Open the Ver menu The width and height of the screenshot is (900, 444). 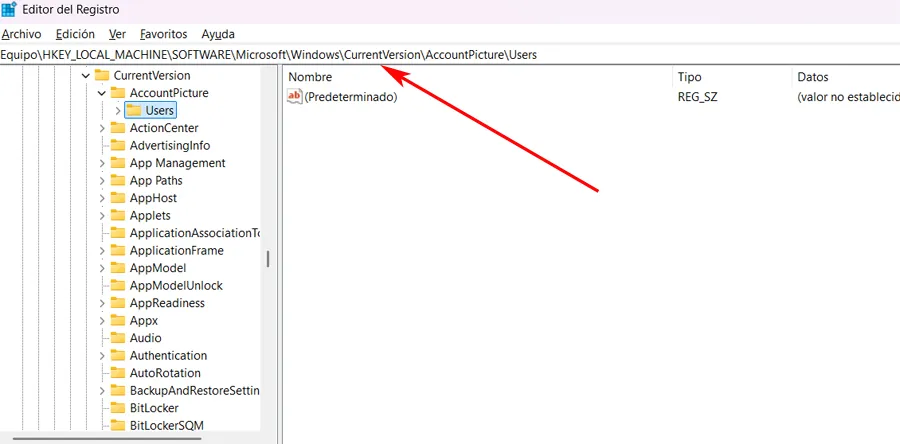(x=117, y=34)
